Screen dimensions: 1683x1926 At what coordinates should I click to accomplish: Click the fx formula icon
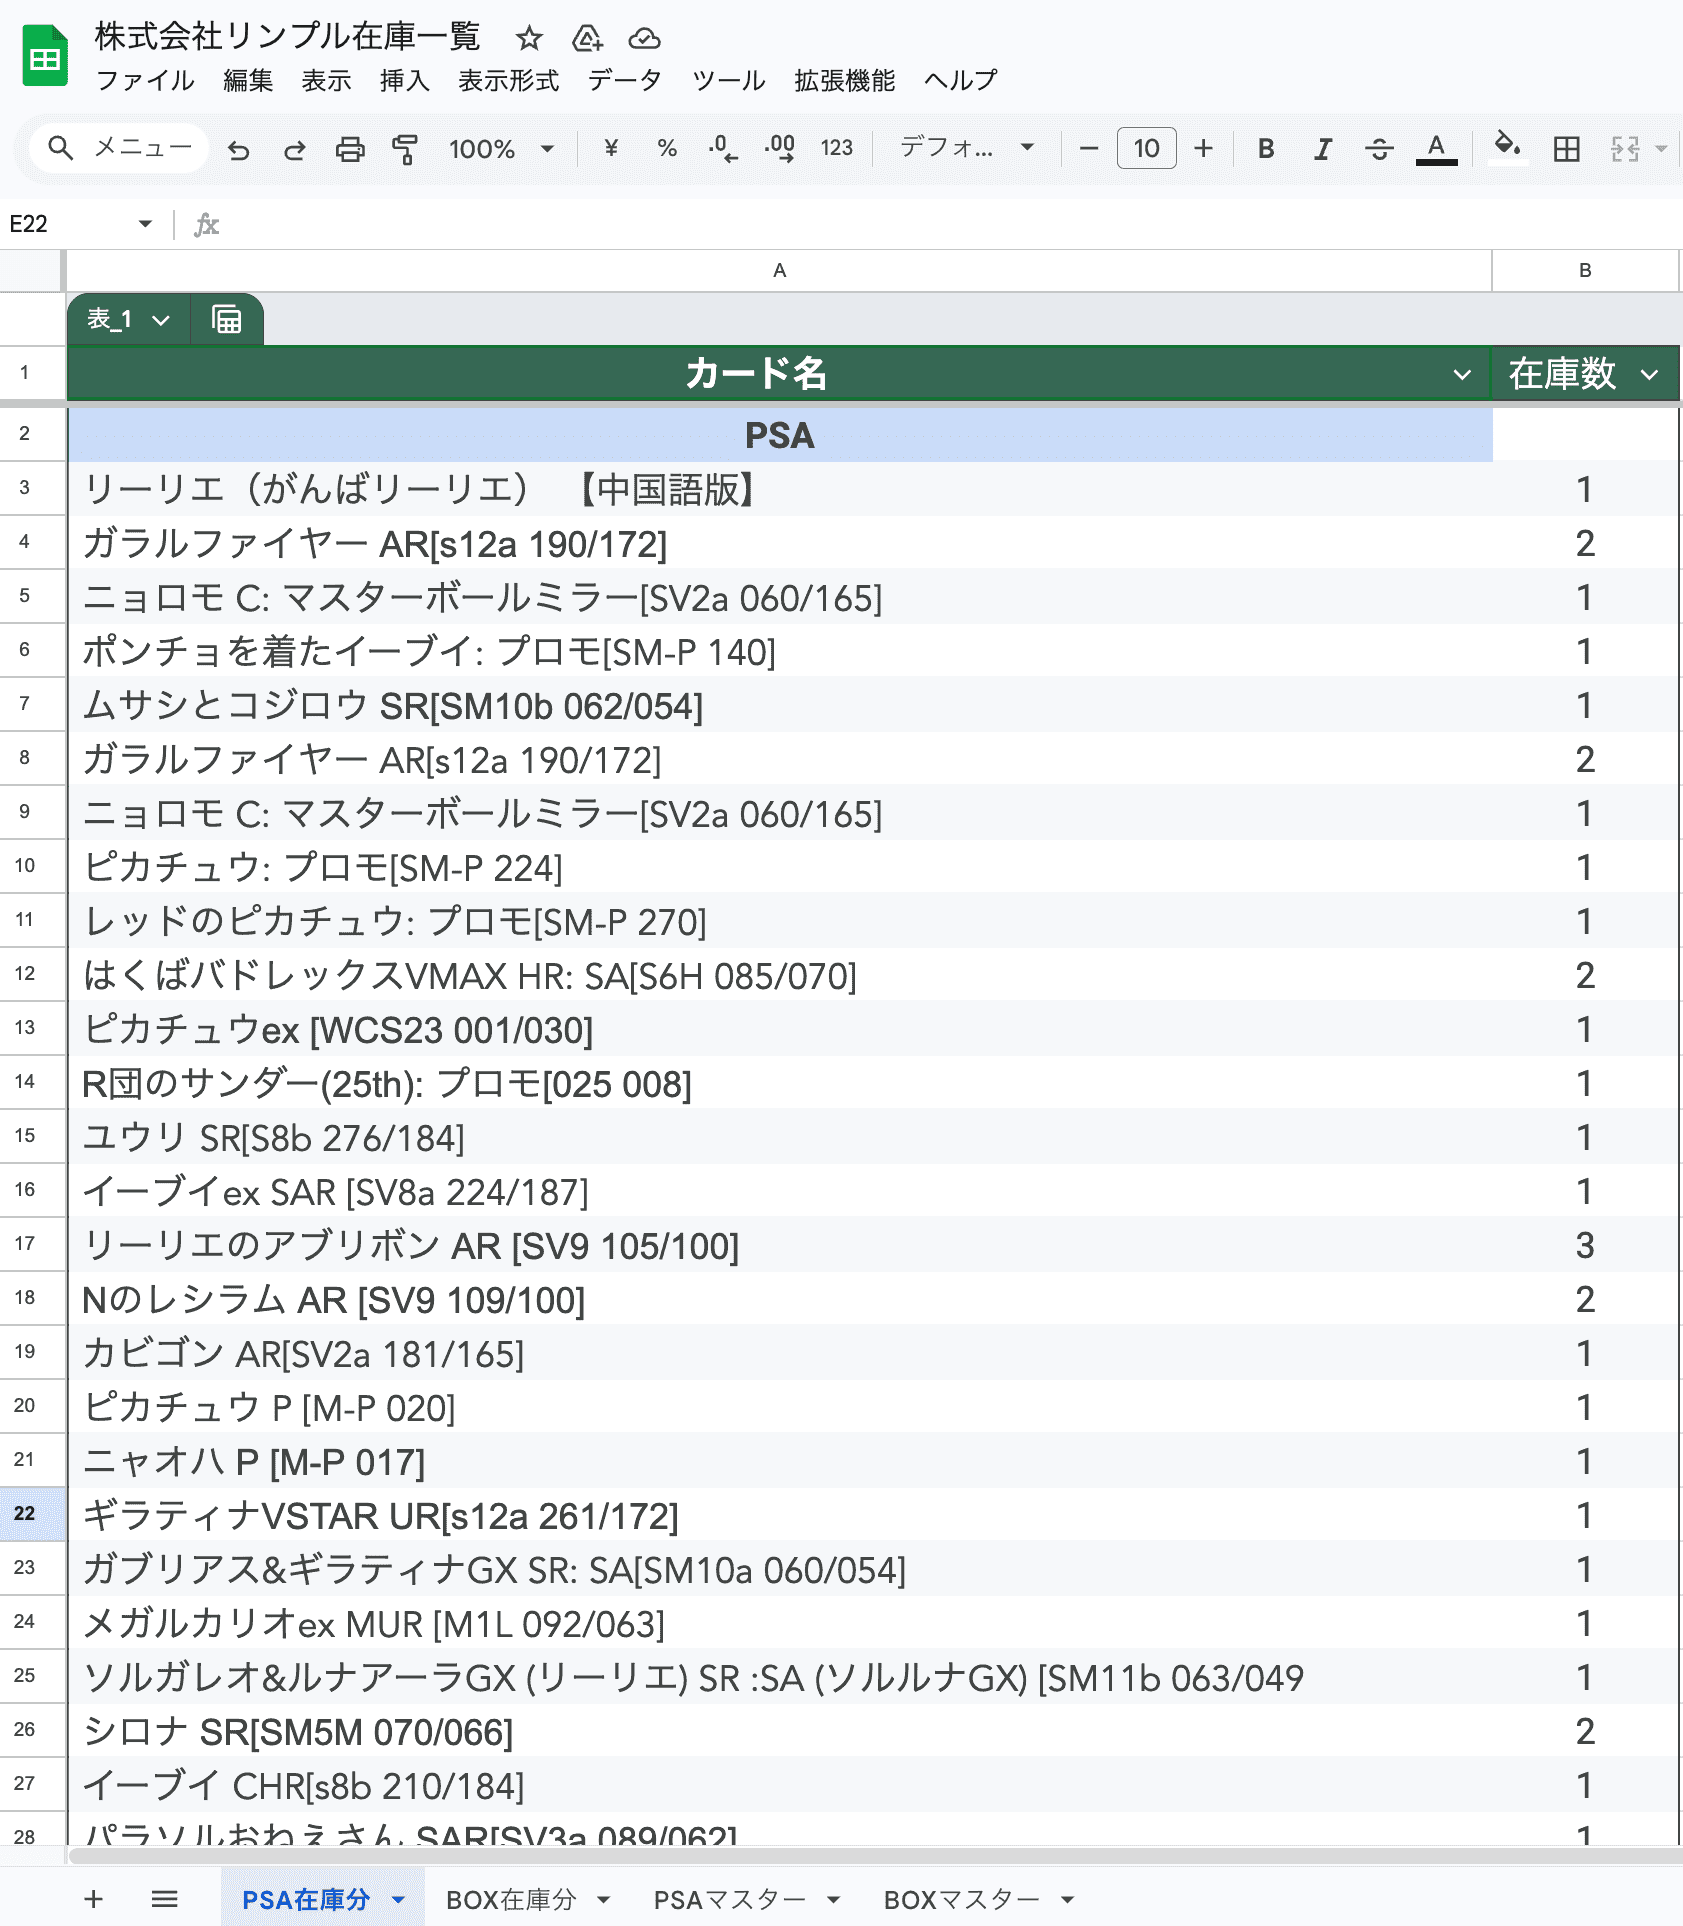pos(206,225)
